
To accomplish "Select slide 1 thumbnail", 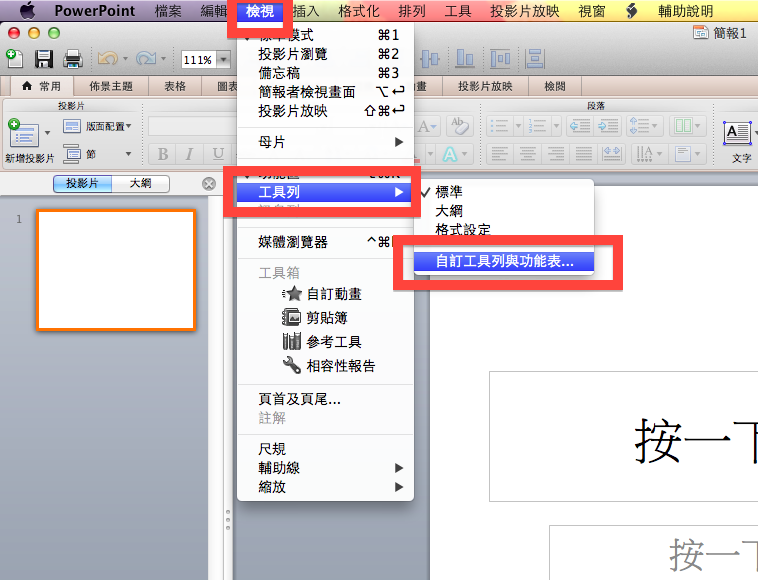I will [x=116, y=270].
